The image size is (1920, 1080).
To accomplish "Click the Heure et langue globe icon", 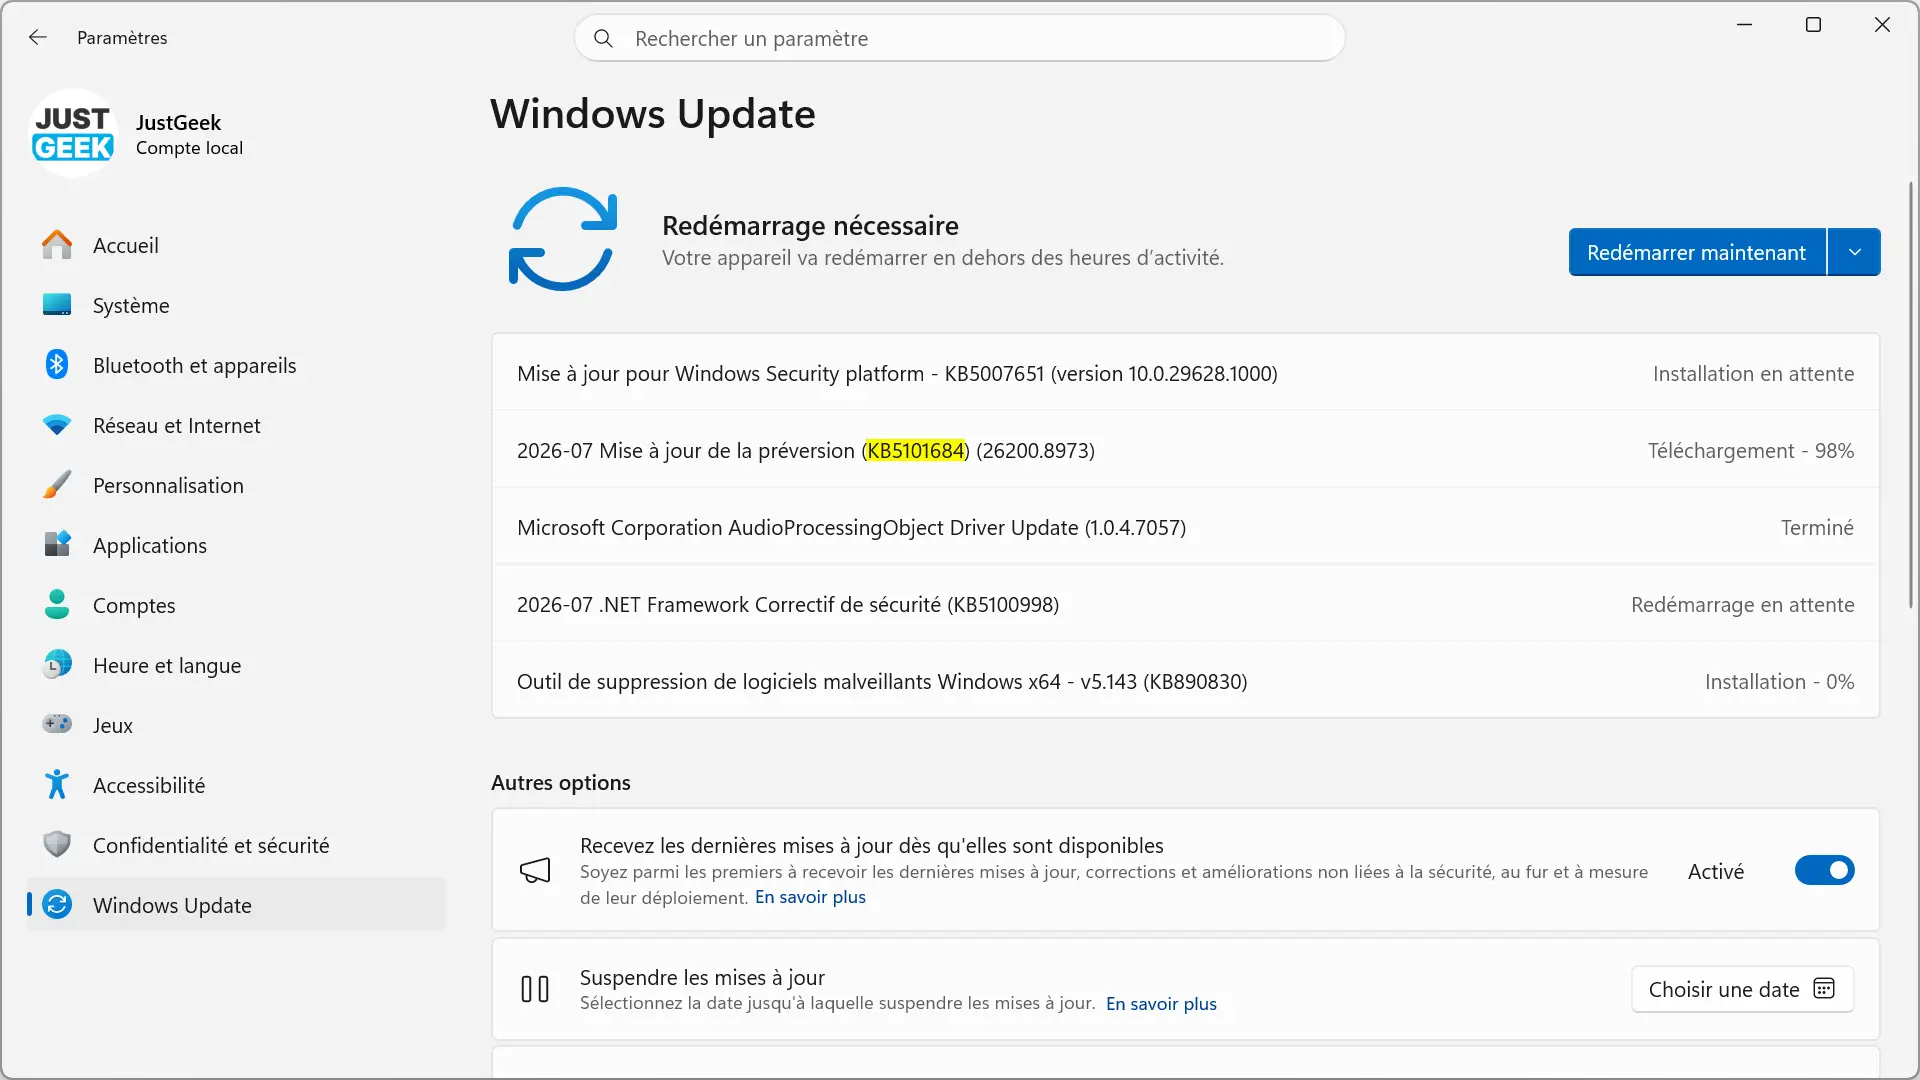I will [x=57, y=665].
